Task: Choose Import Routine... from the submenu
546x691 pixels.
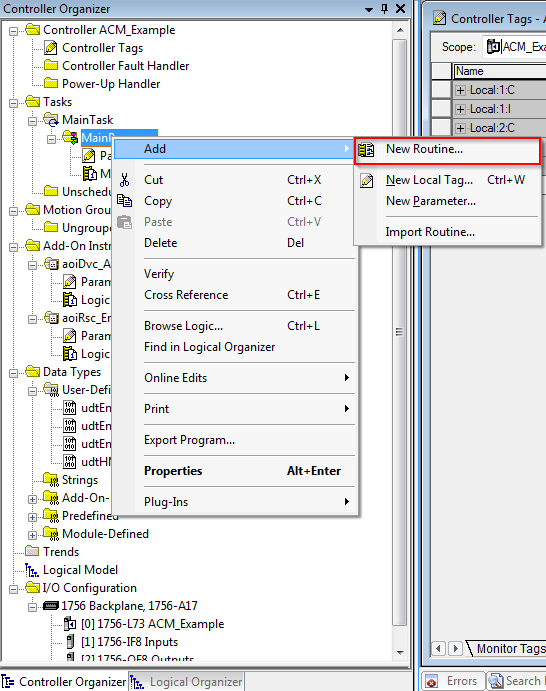Action: [430, 232]
